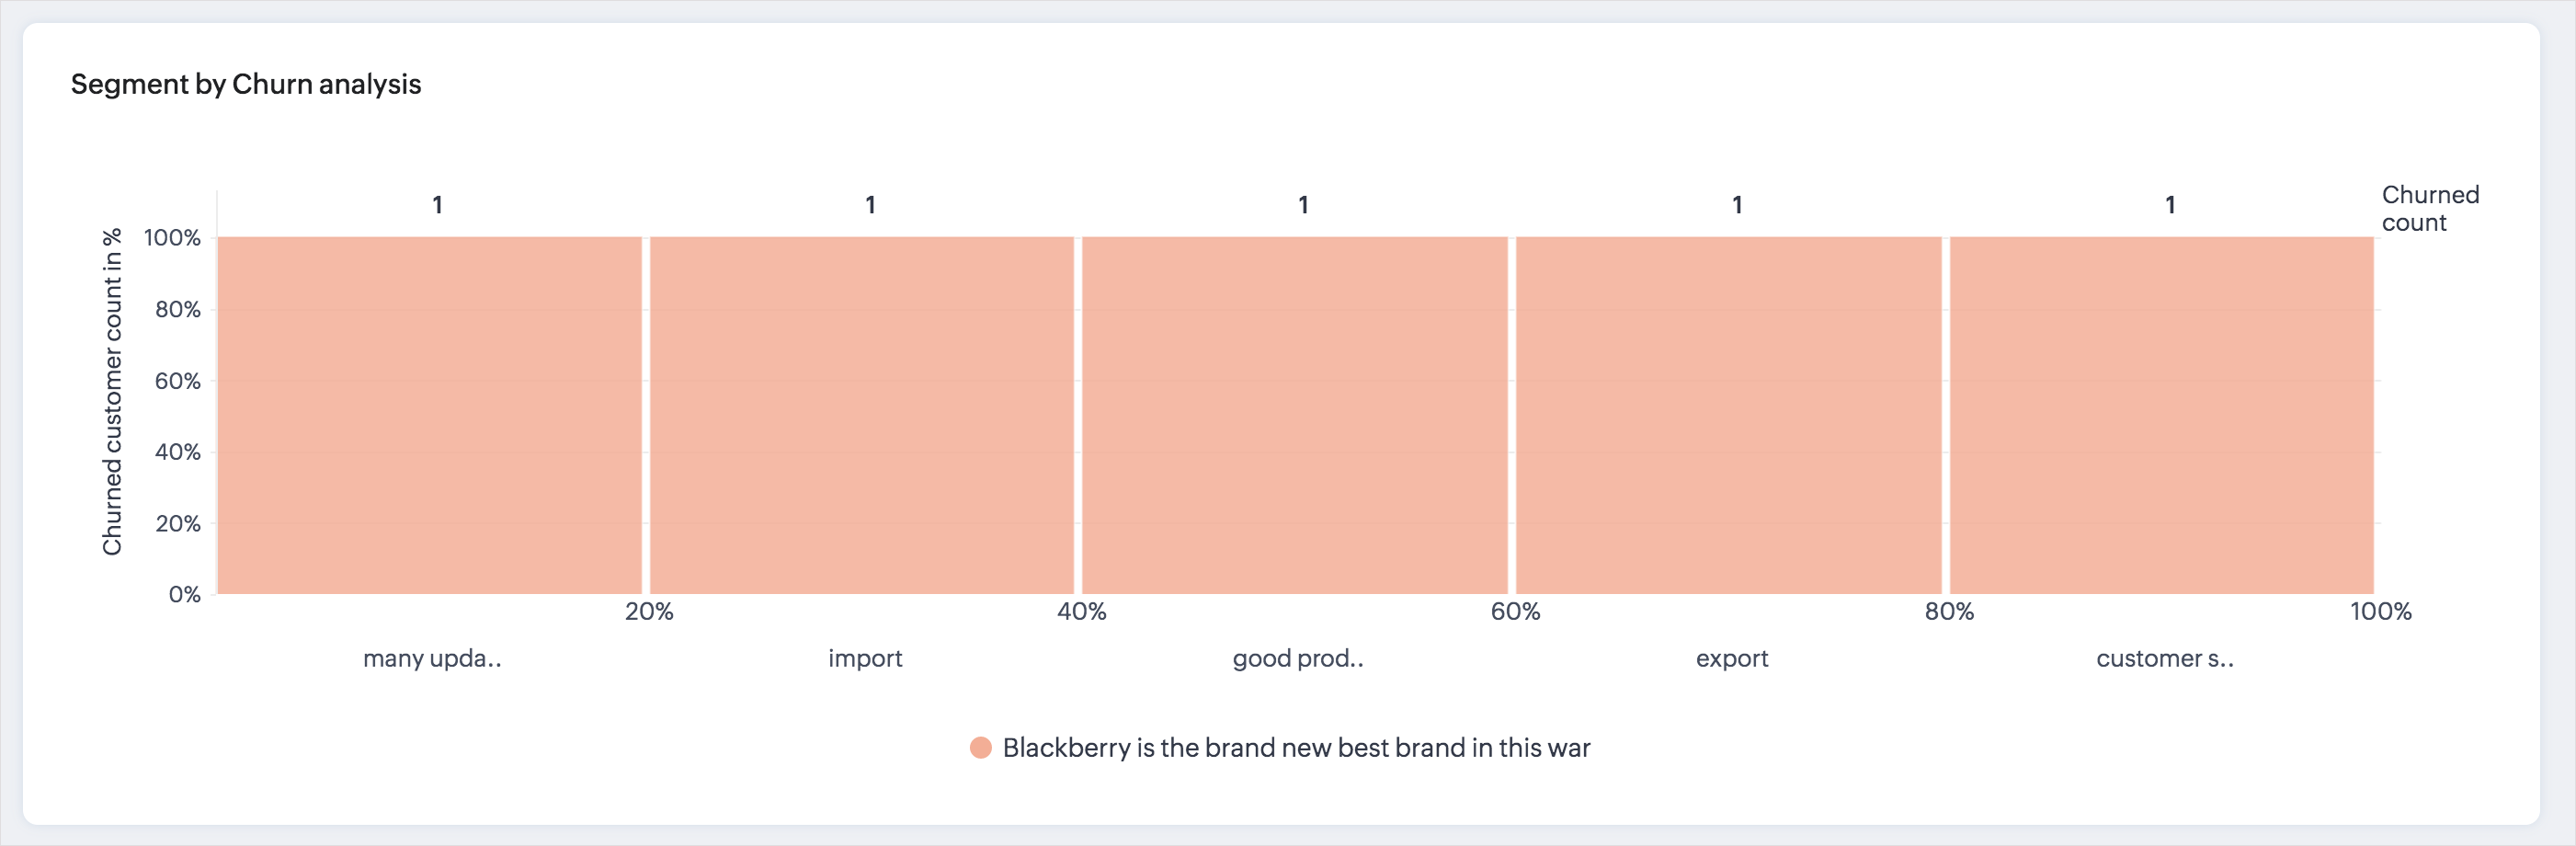Click the 'customer s..' axis label

coord(2165,659)
